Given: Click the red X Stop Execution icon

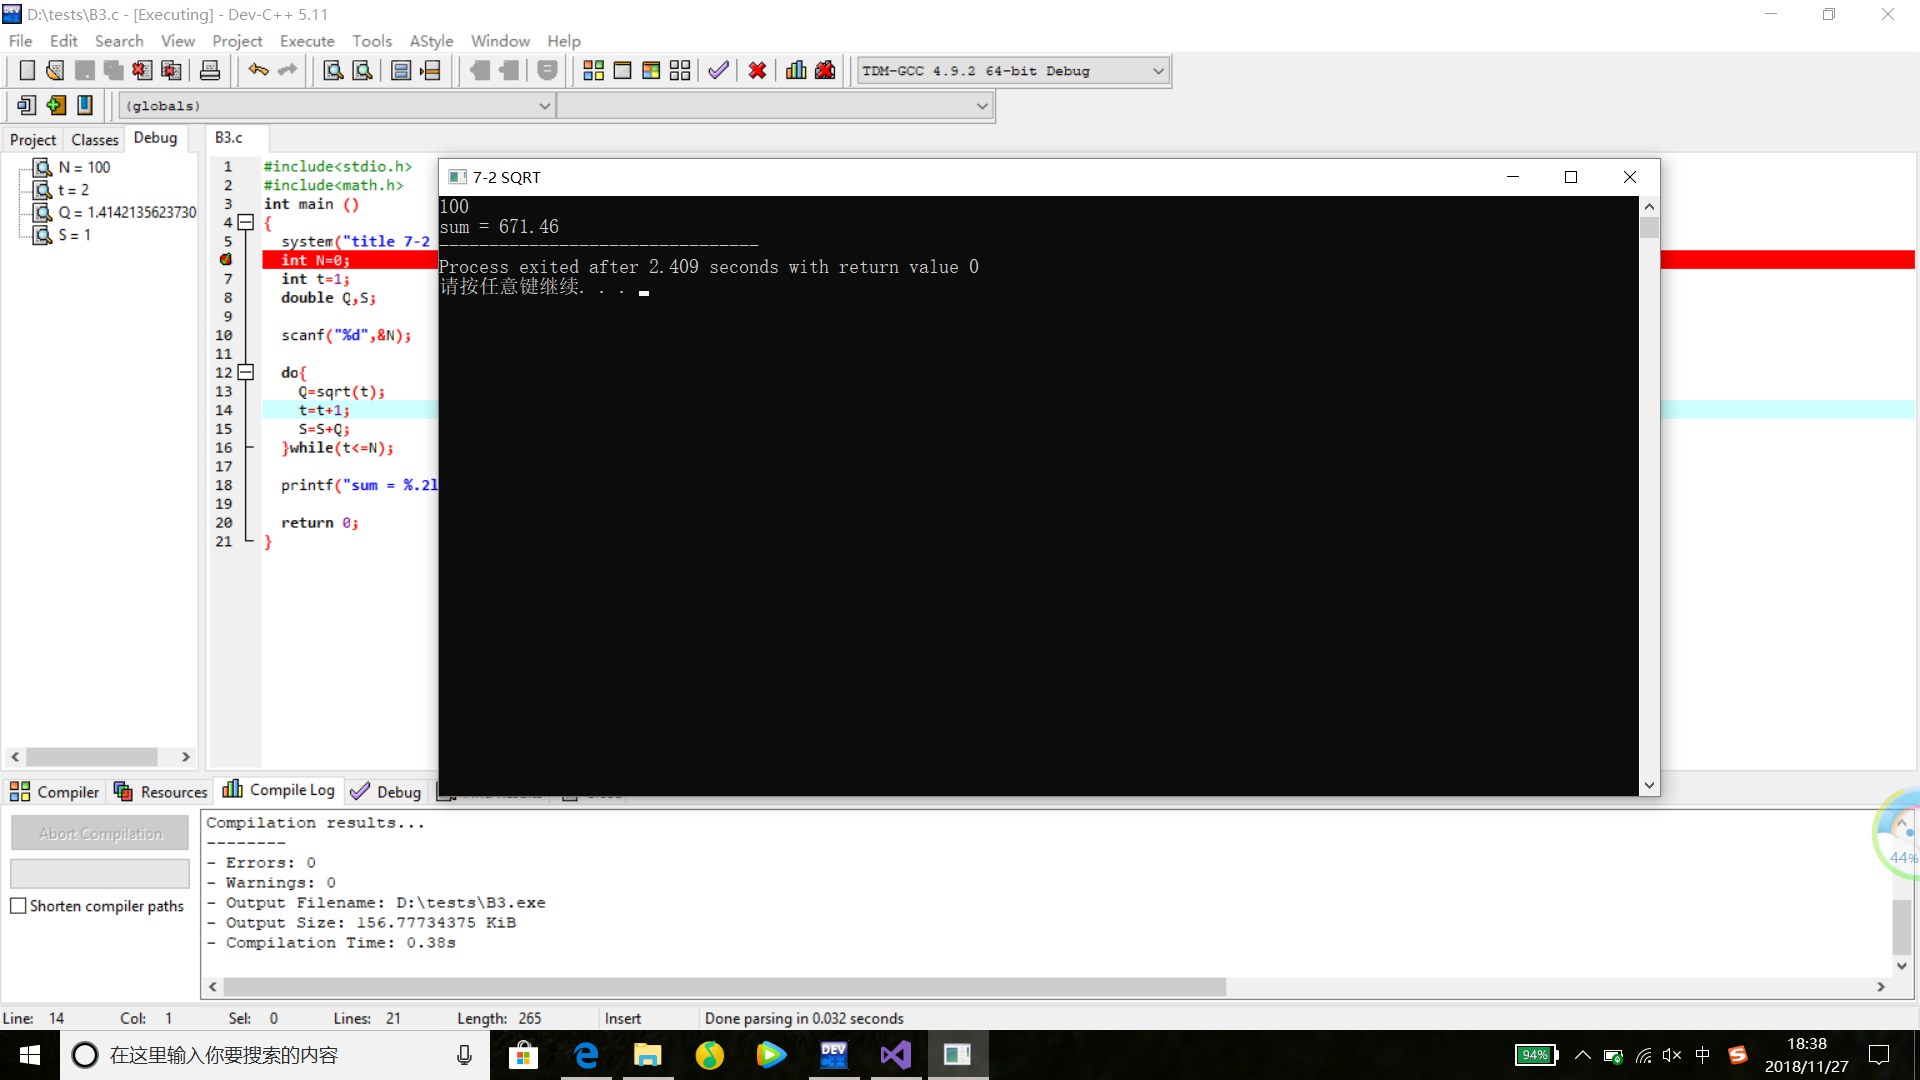Looking at the screenshot, I should click(x=757, y=71).
